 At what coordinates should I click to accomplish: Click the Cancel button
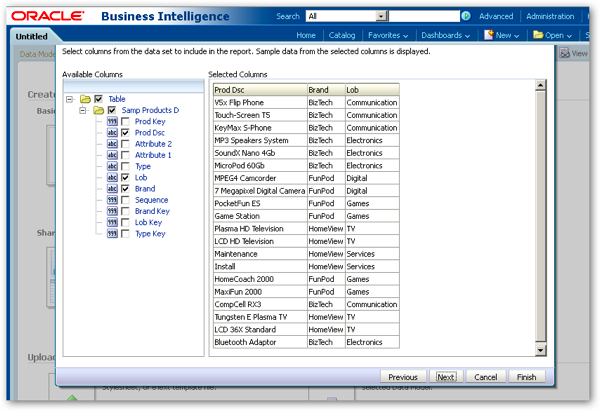486,377
